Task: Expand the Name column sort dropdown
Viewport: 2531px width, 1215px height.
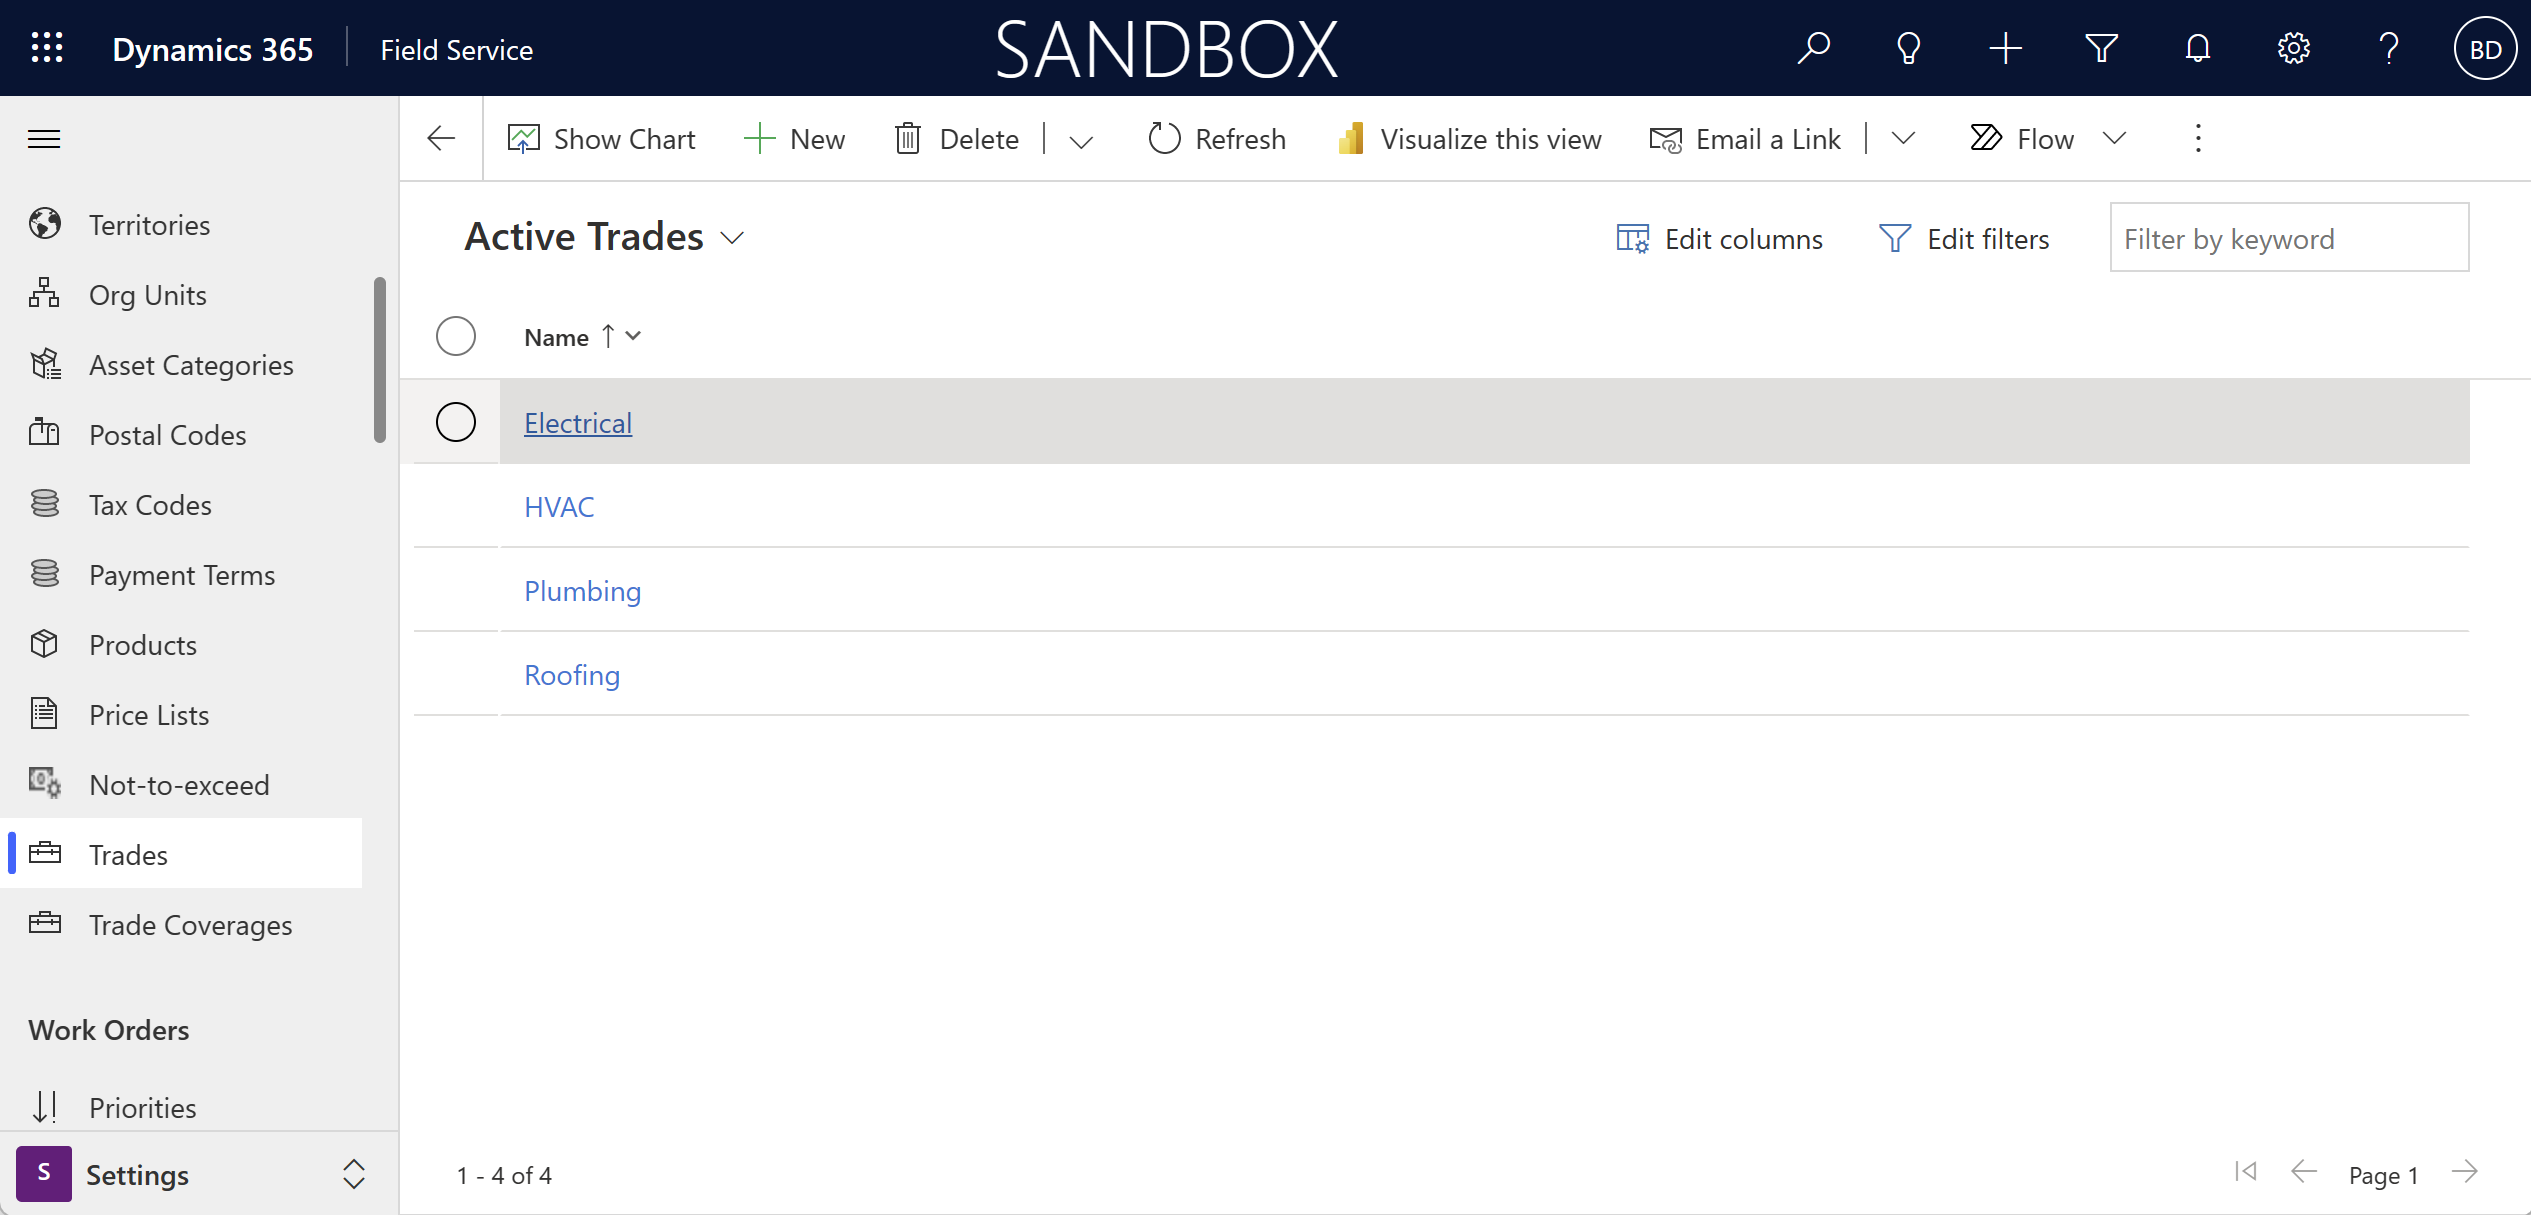Action: click(636, 336)
